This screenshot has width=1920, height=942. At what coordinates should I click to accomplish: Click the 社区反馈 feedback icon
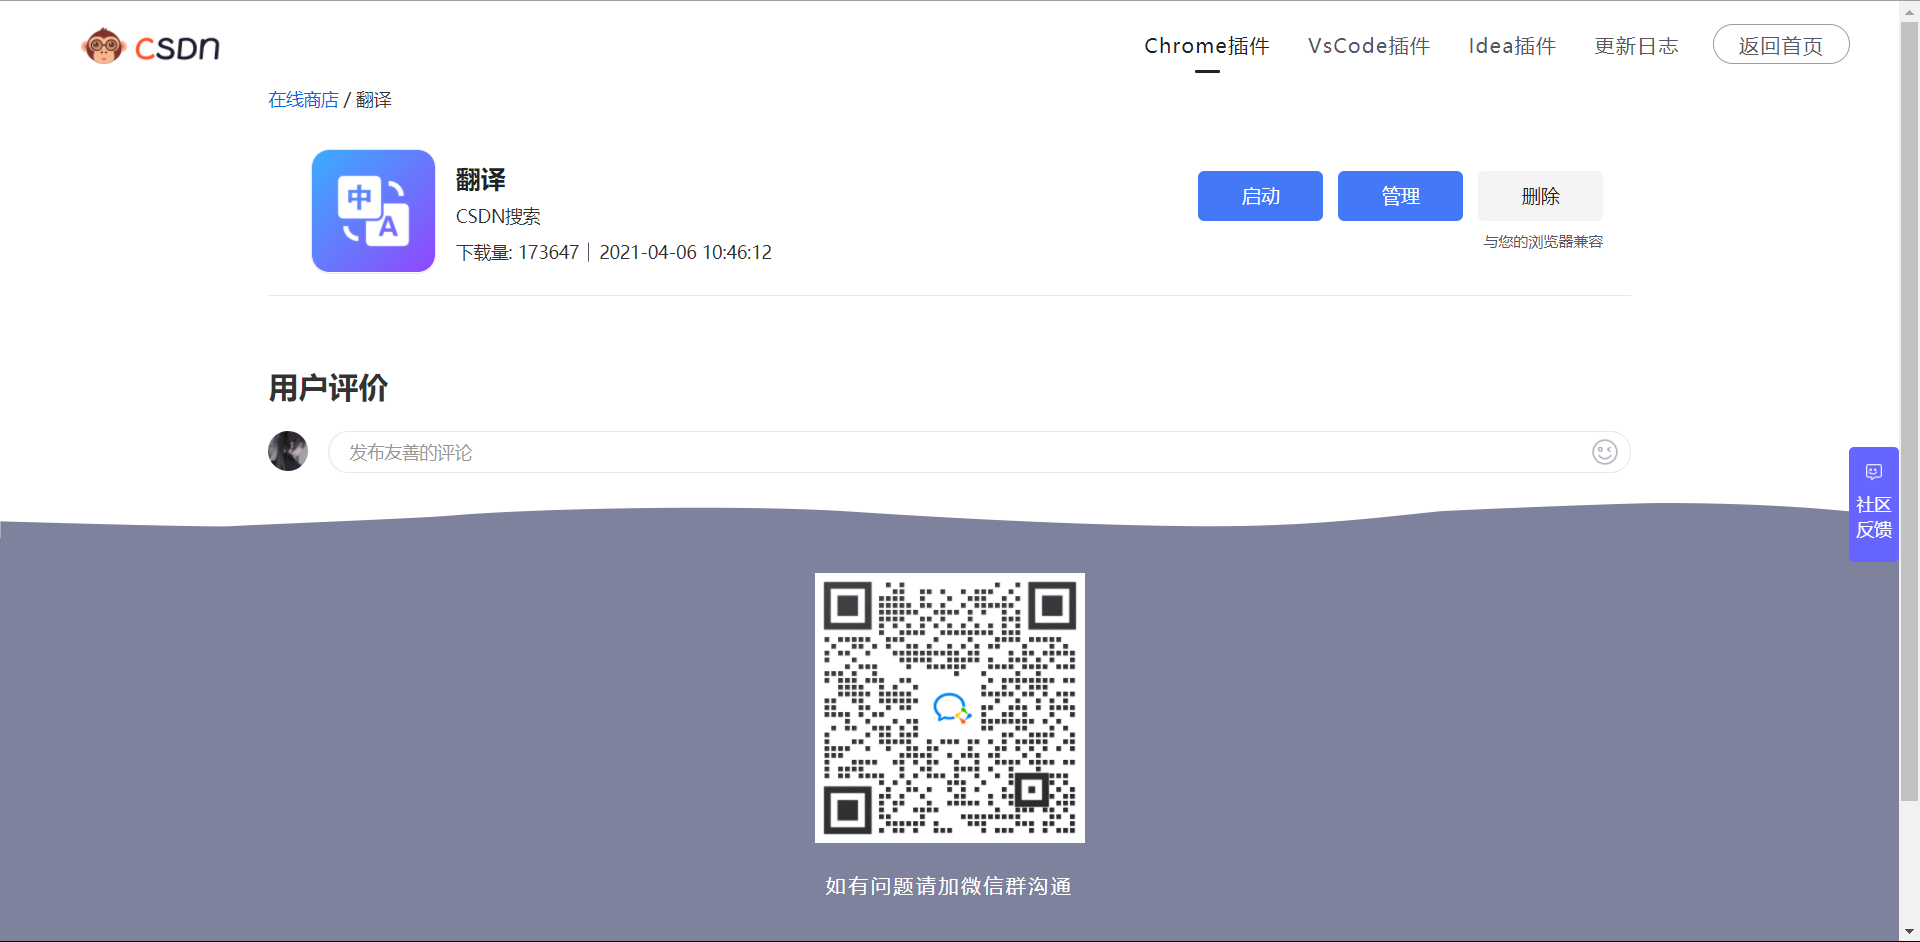coord(1874,517)
